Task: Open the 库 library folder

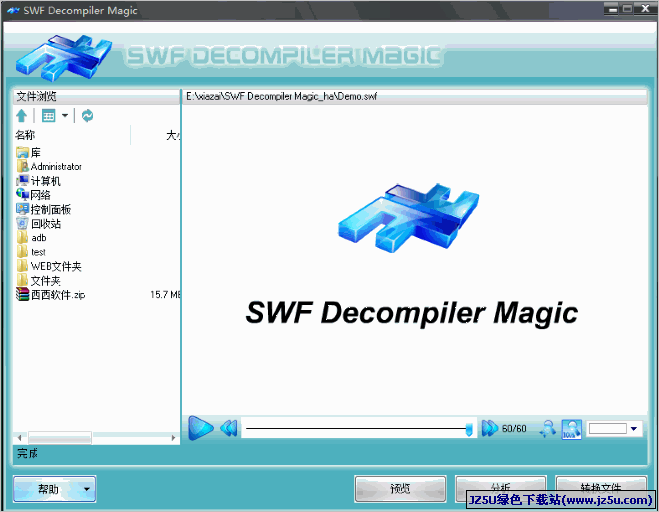Action: (28, 153)
